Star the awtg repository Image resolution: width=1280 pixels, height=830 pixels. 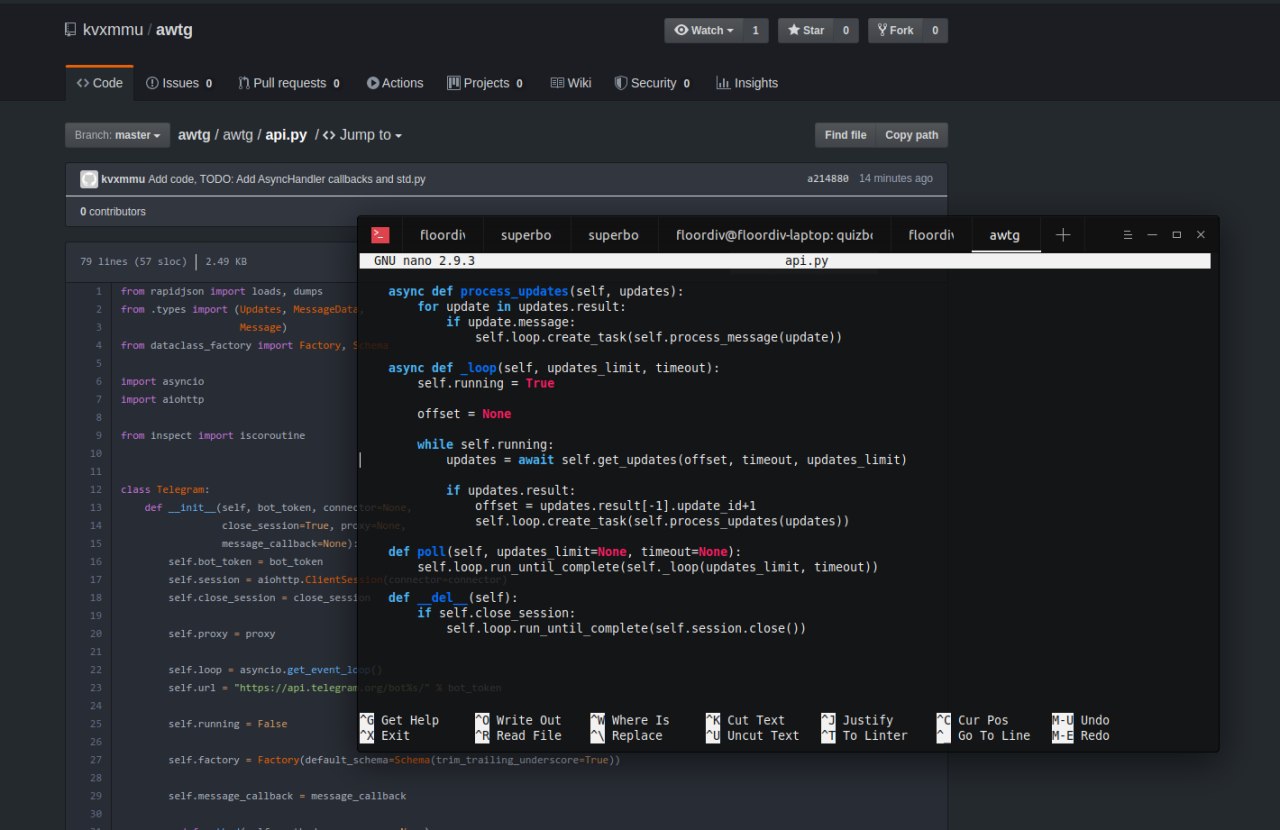click(806, 30)
